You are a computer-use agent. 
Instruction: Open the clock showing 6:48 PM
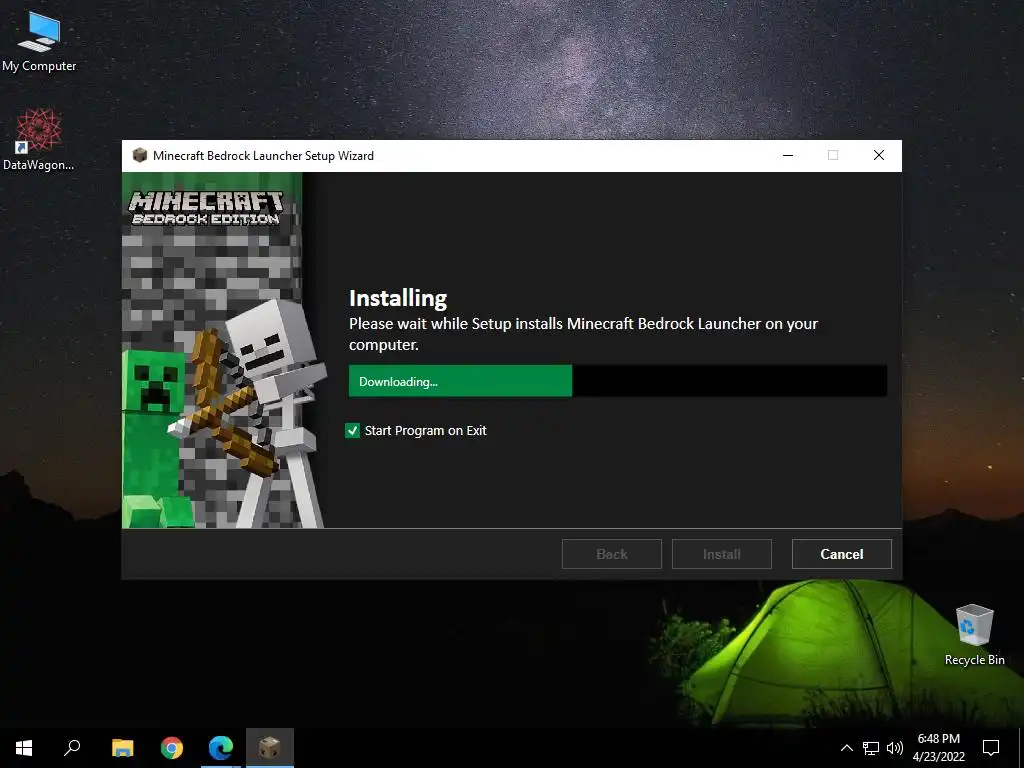coord(938,748)
